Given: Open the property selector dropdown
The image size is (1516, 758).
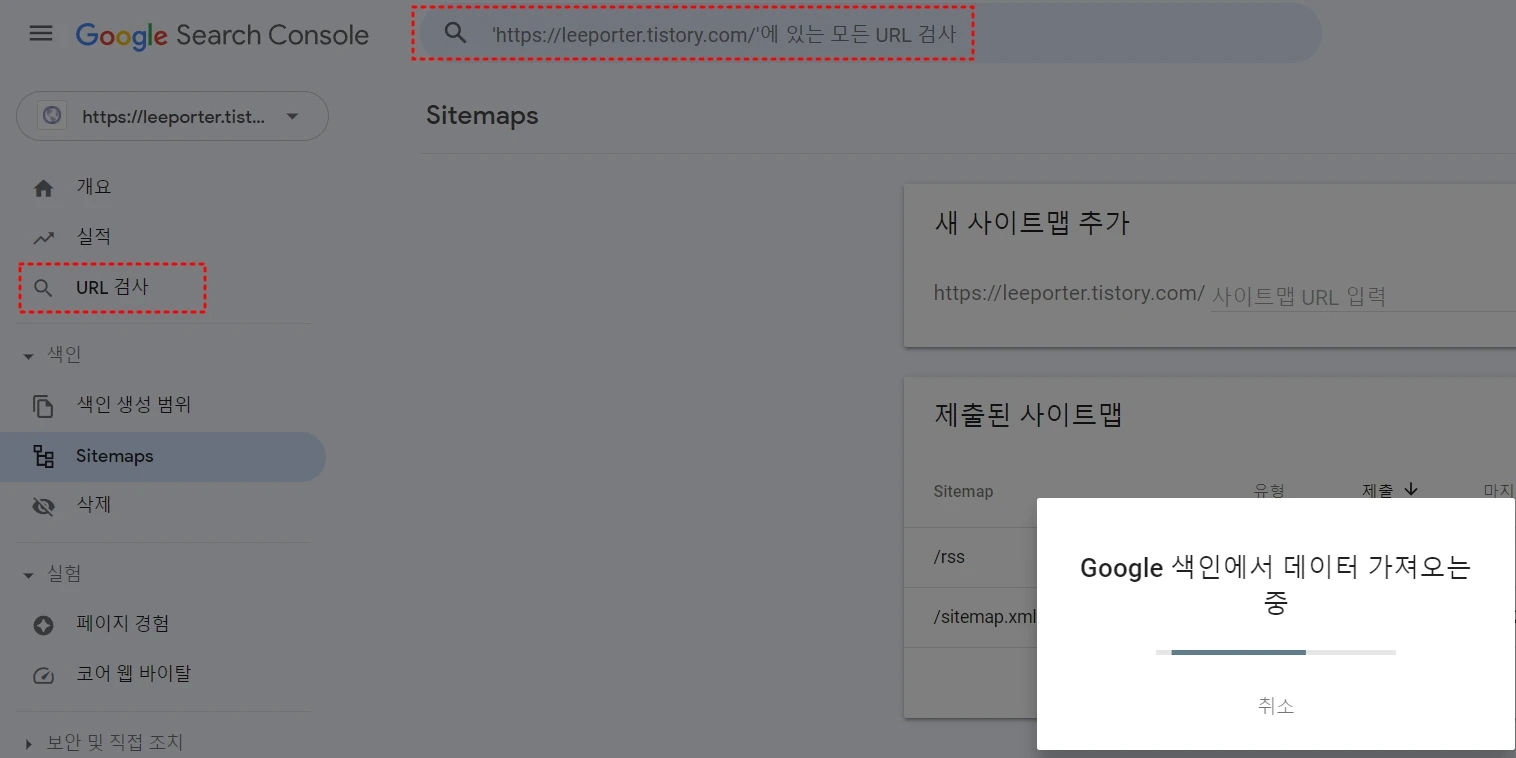Looking at the screenshot, I should pyautogui.click(x=172, y=116).
